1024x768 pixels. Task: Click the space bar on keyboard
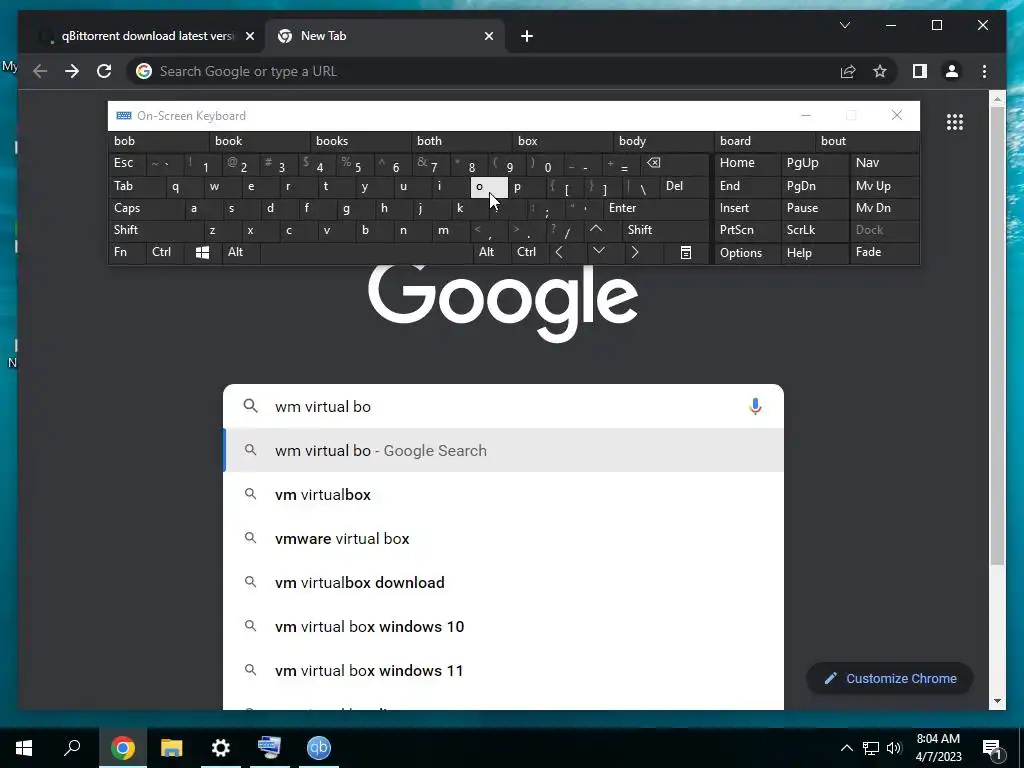[366, 252]
